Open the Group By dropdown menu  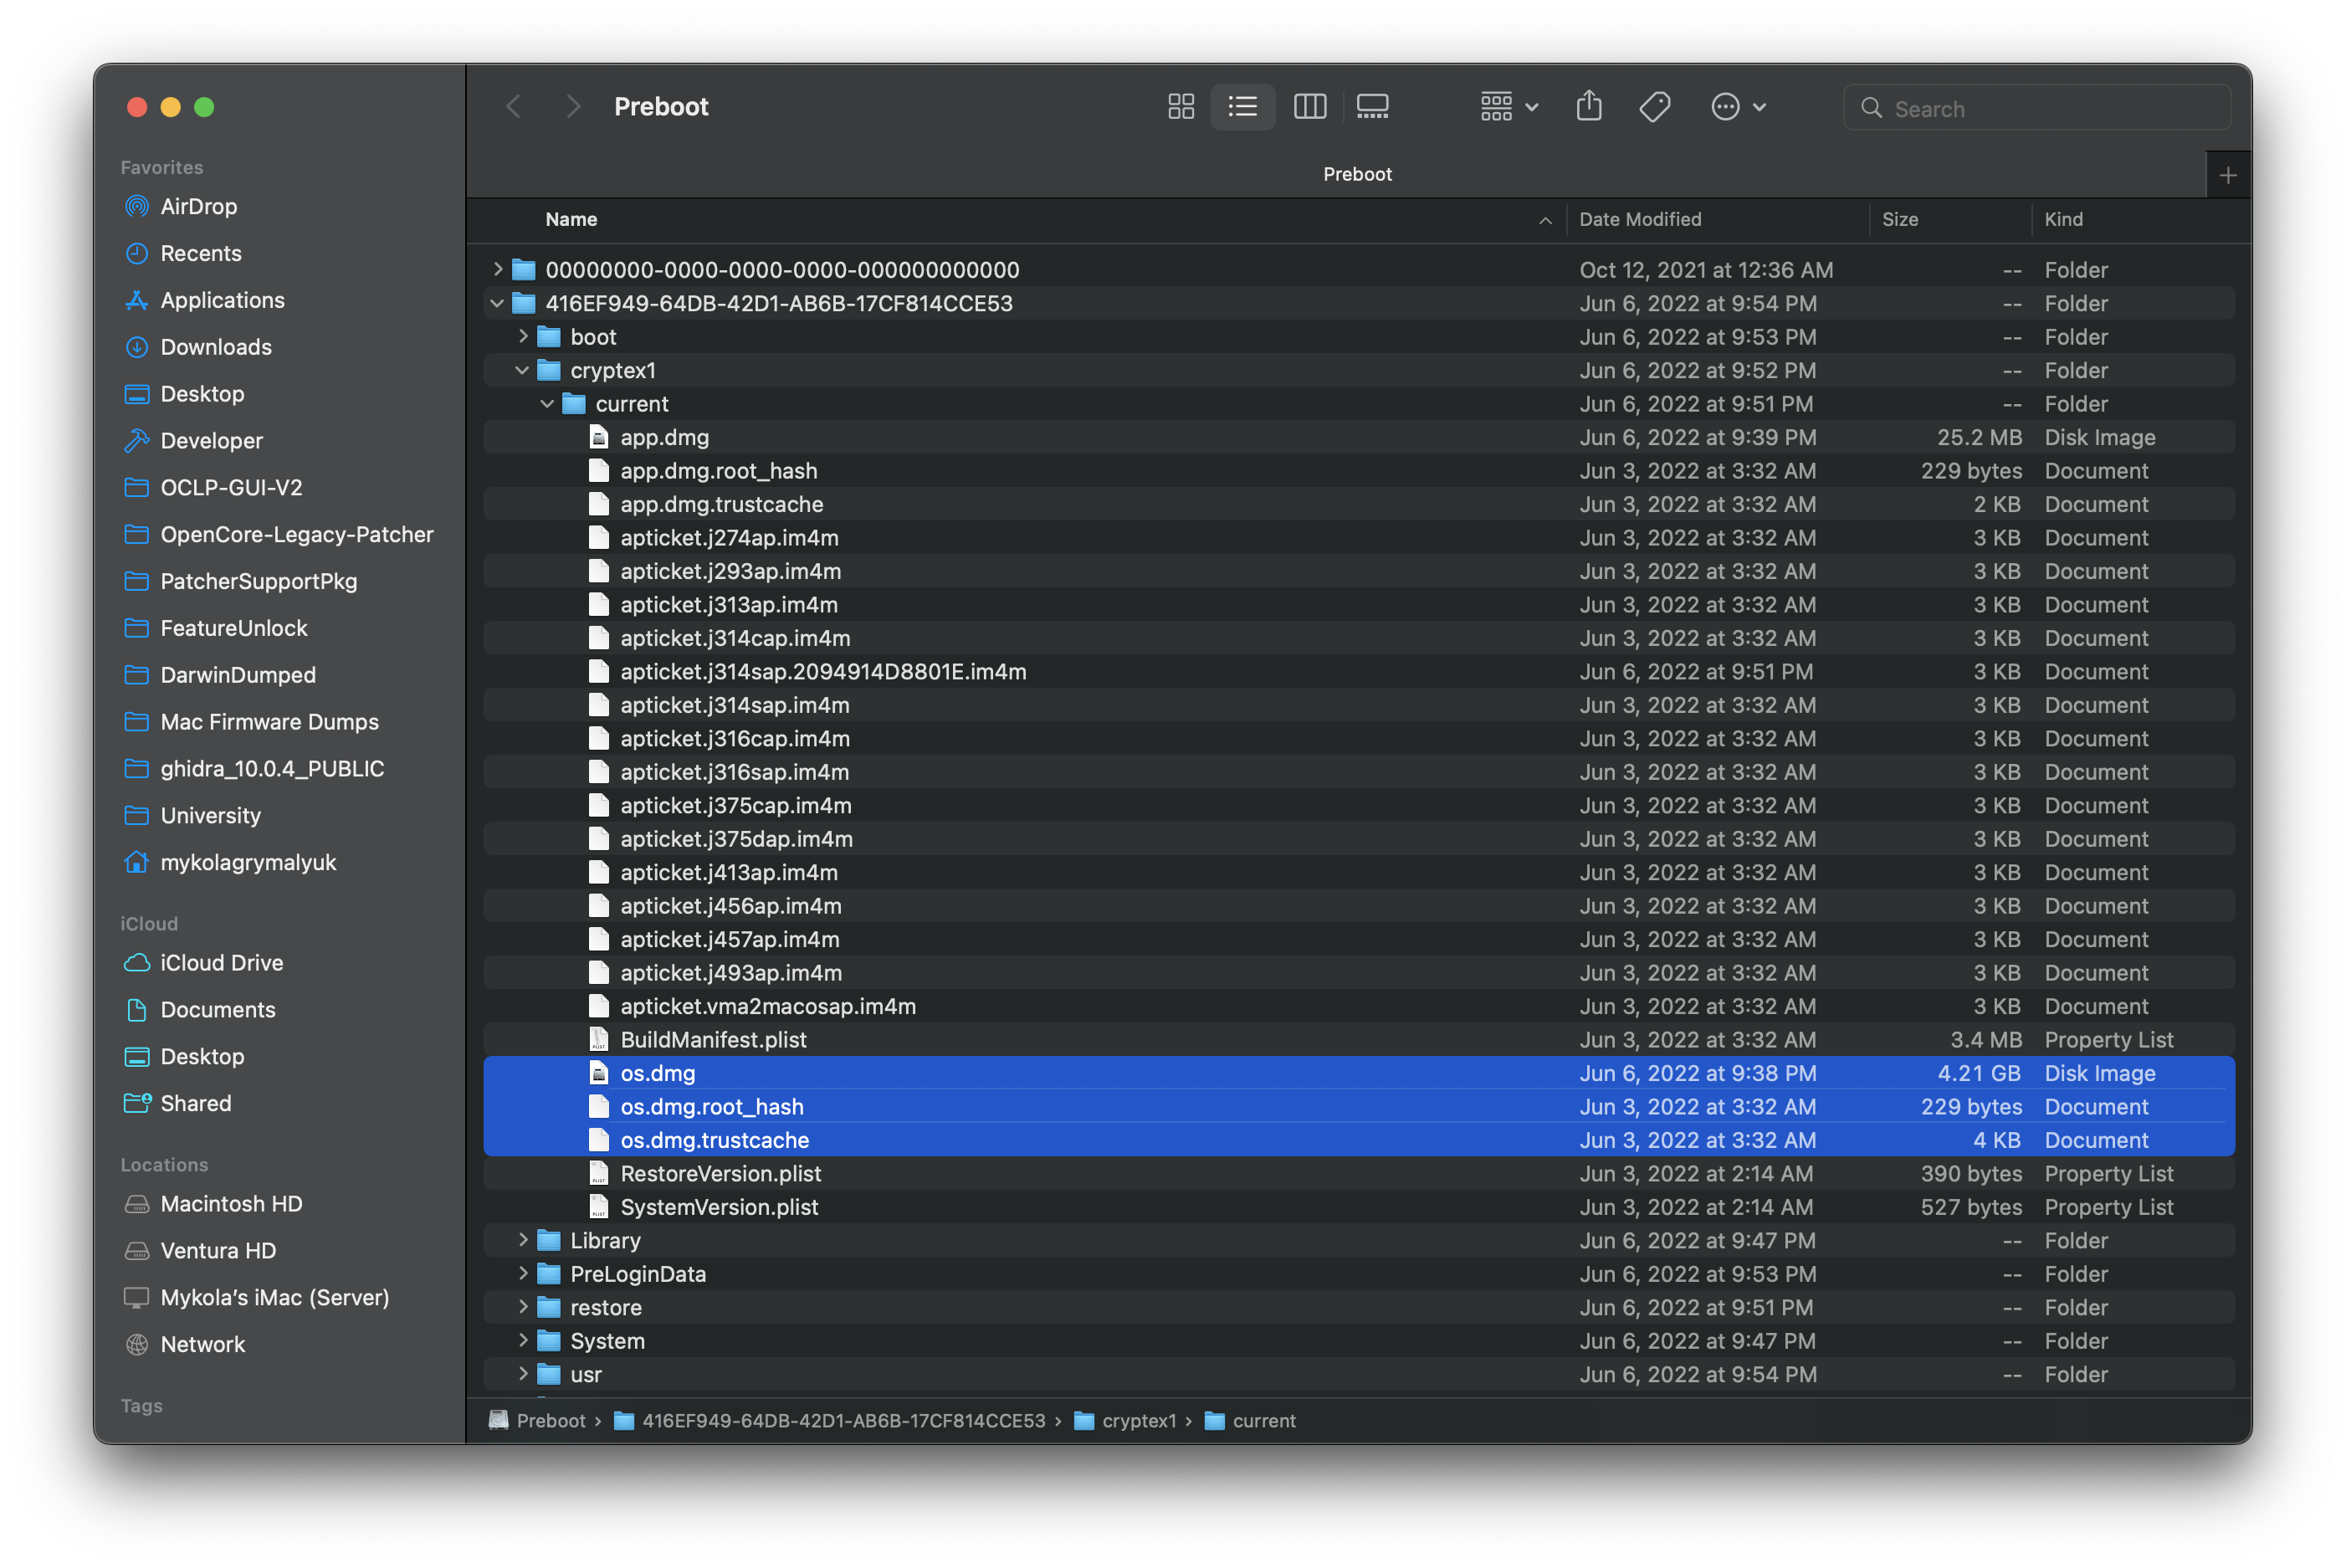(1508, 106)
